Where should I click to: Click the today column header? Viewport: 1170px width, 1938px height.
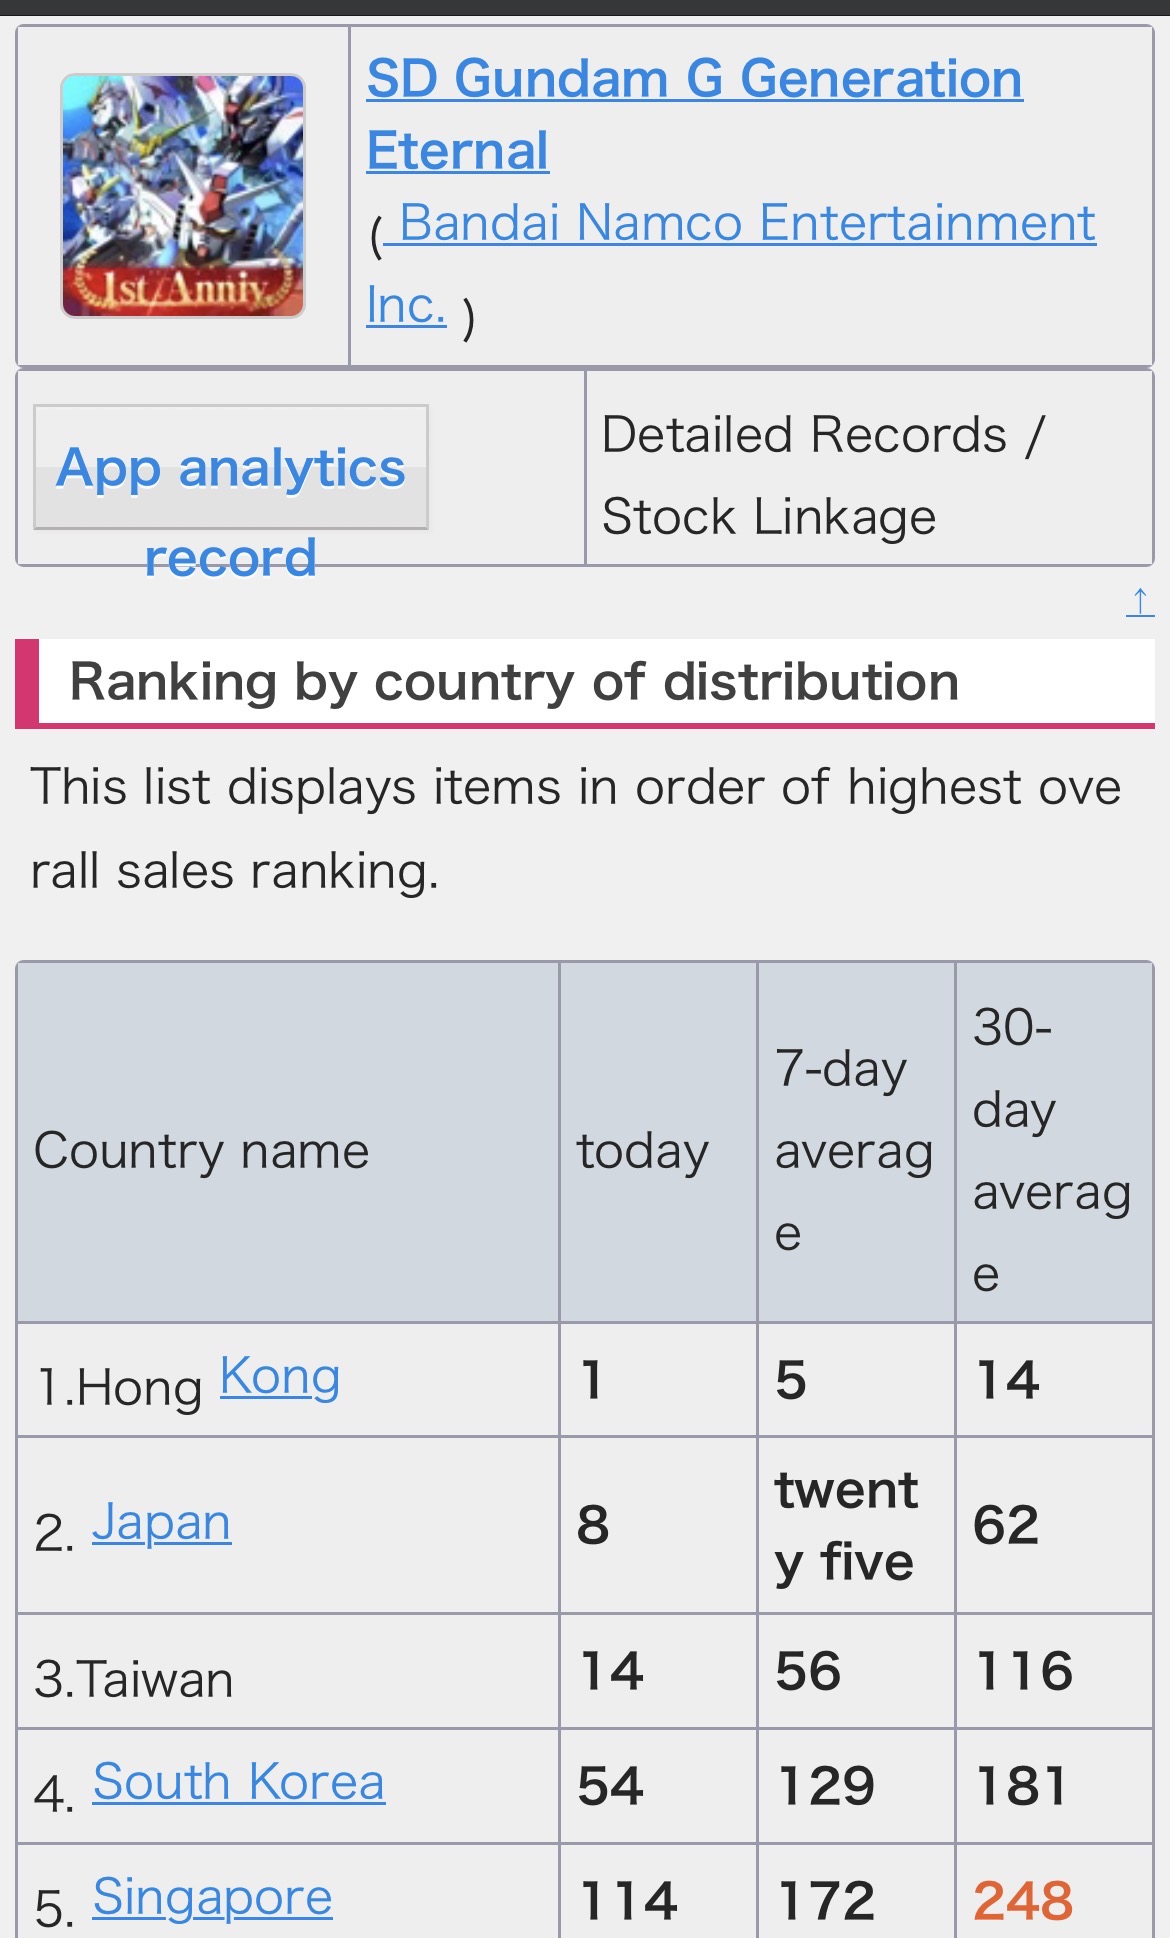[x=643, y=1150]
